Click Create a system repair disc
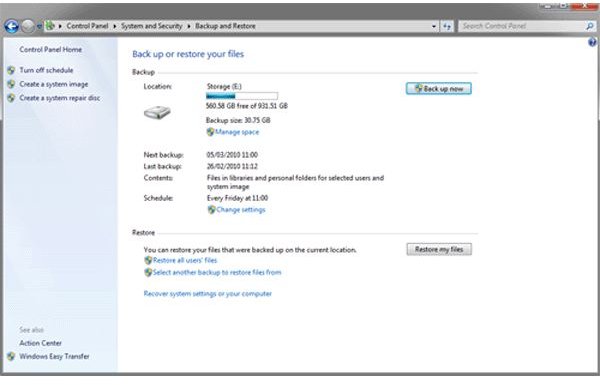Image resolution: width=600 pixels, height=385 pixels. point(60,98)
